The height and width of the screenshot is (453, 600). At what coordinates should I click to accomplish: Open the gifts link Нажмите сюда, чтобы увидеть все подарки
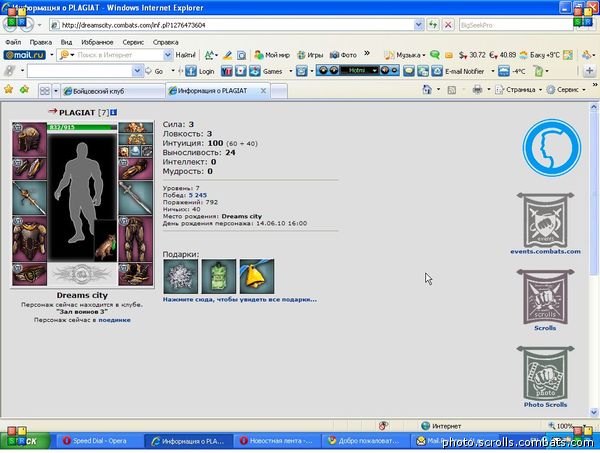coord(240,300)
